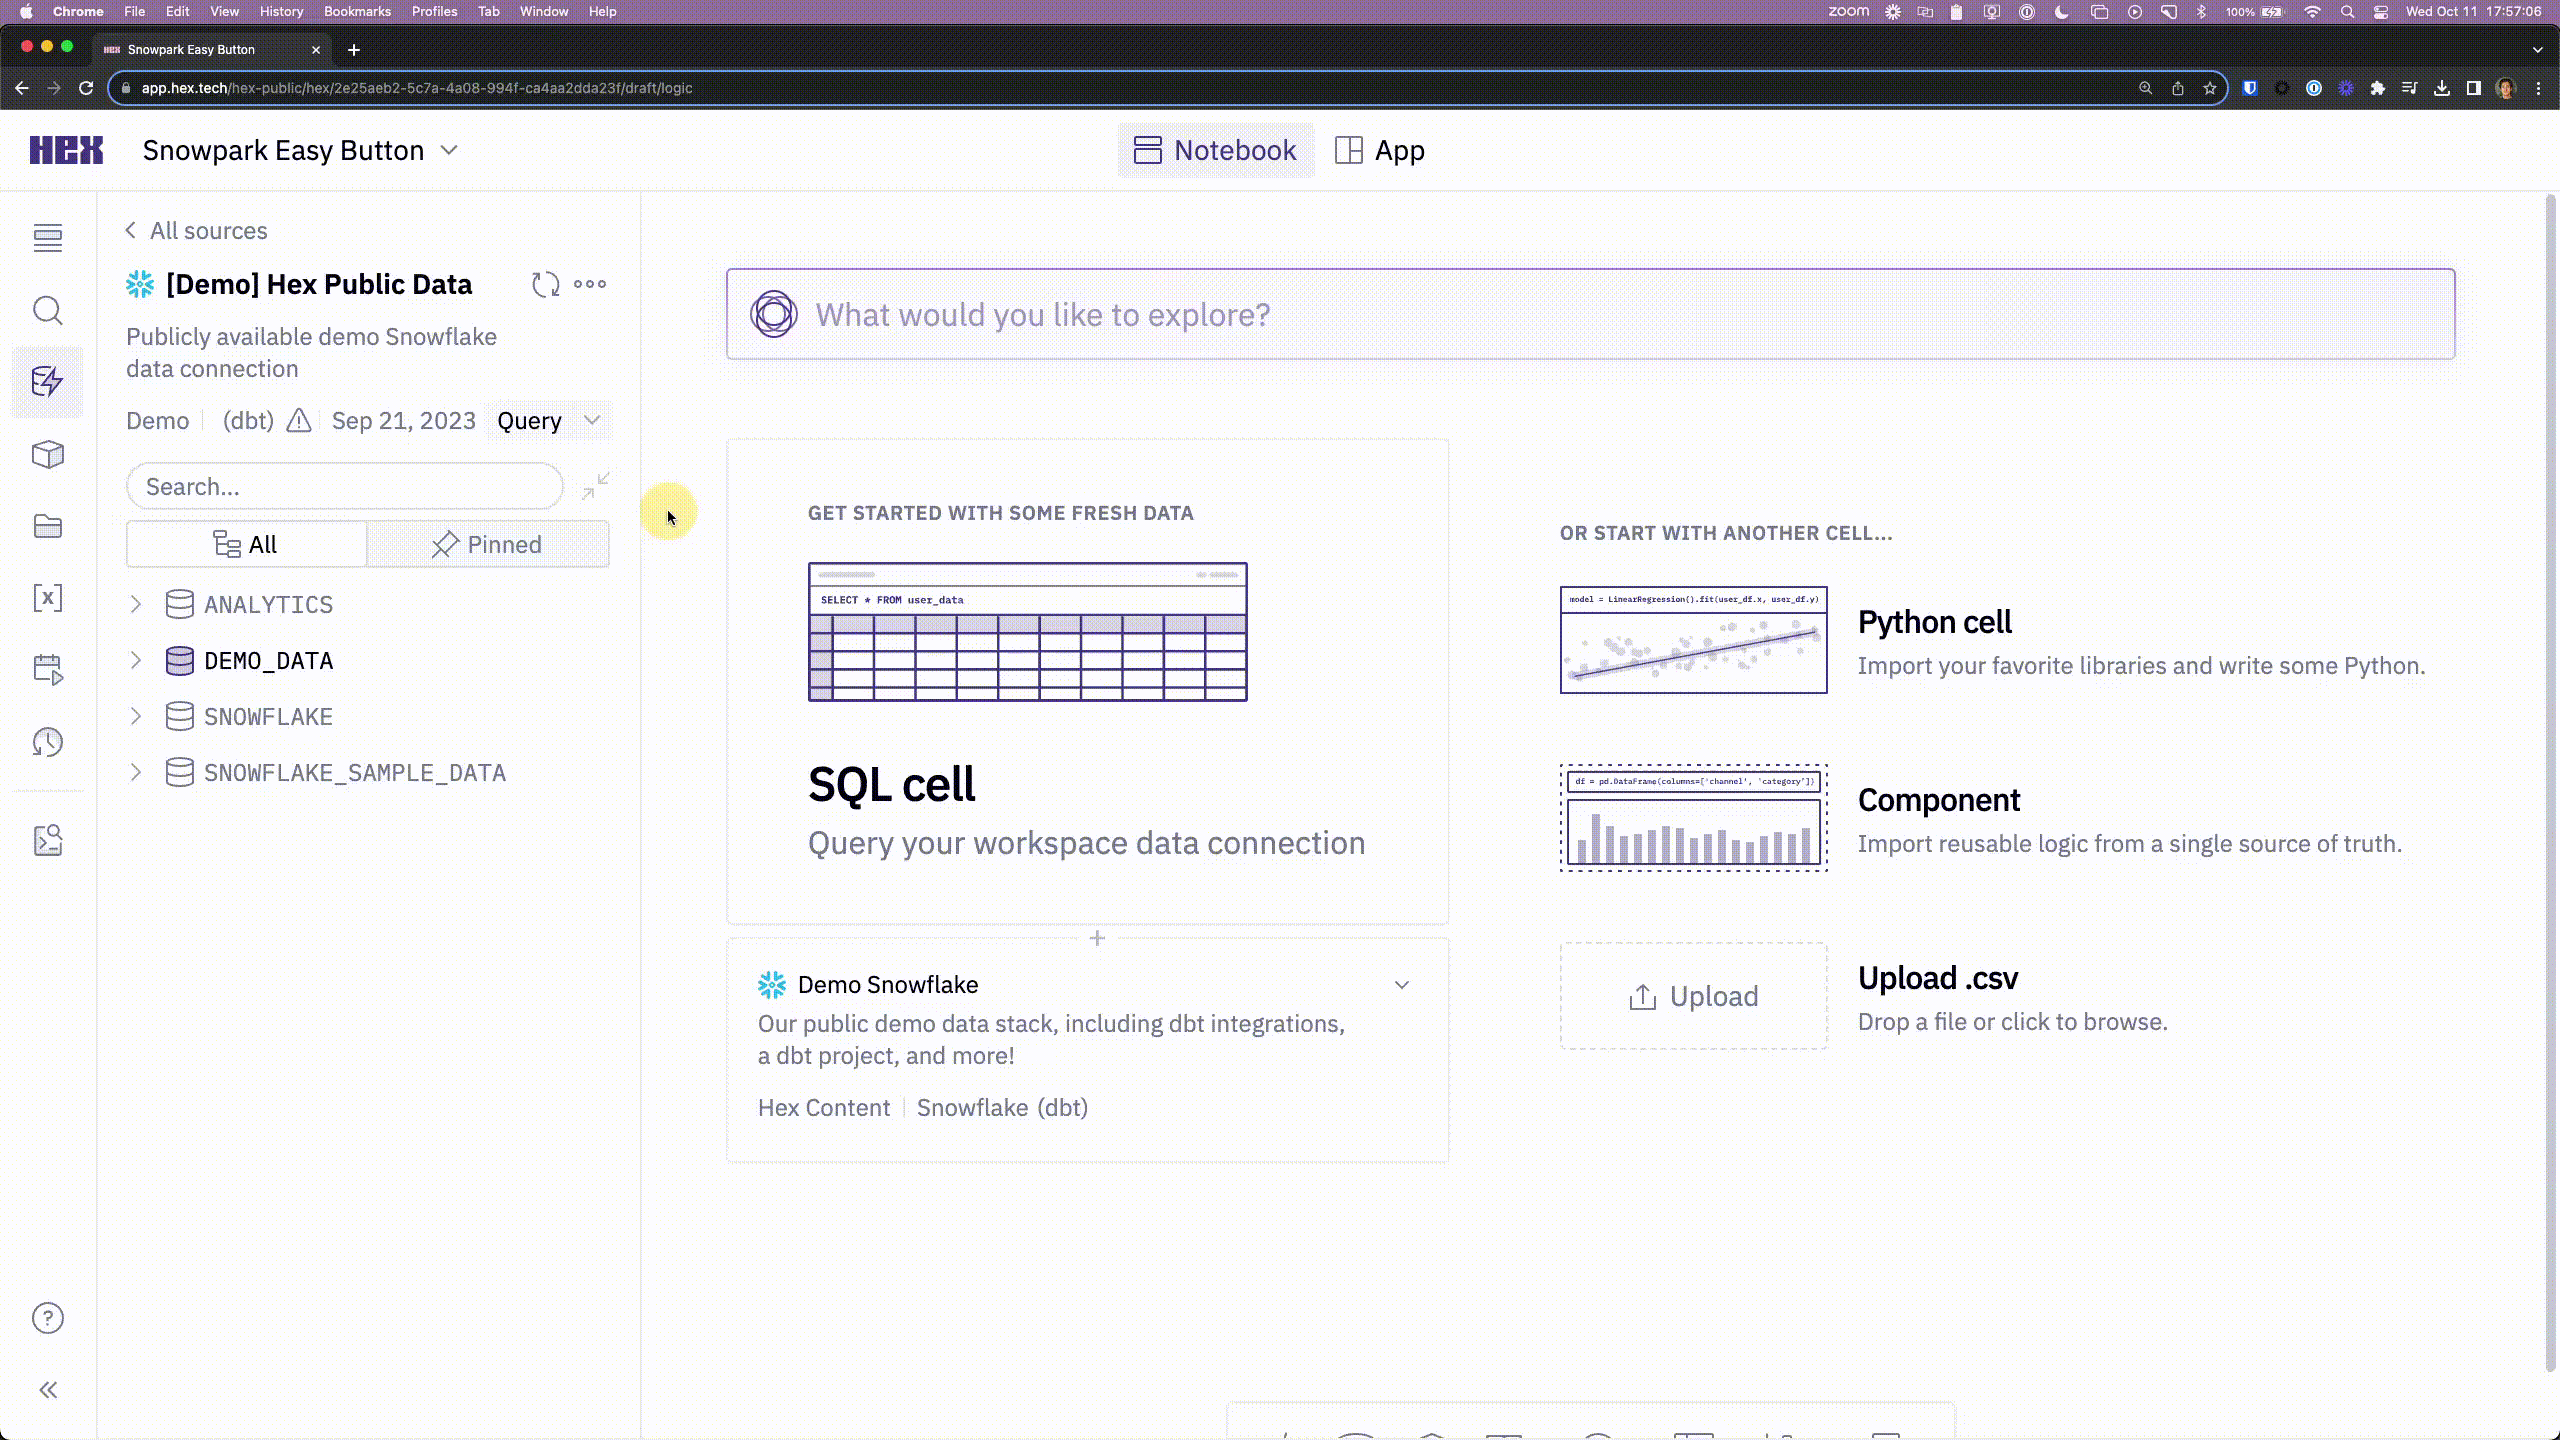2560x1440 pixels.
Task: Open the variables [x] sidebar panel
Action: pos(47,598)
